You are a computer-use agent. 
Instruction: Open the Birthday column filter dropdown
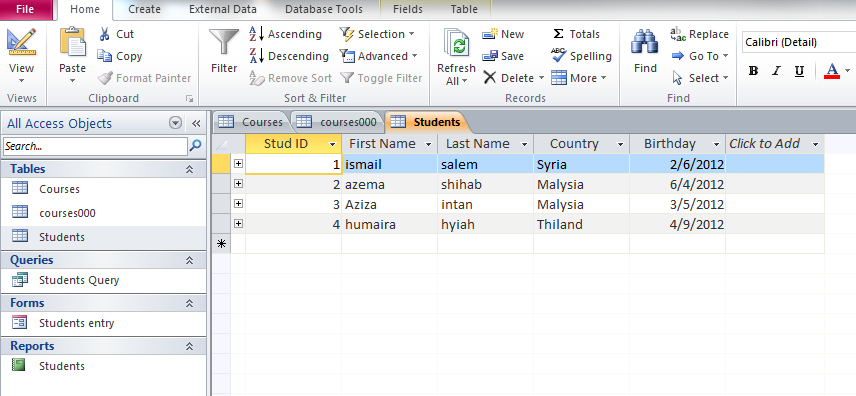point(717,144)
